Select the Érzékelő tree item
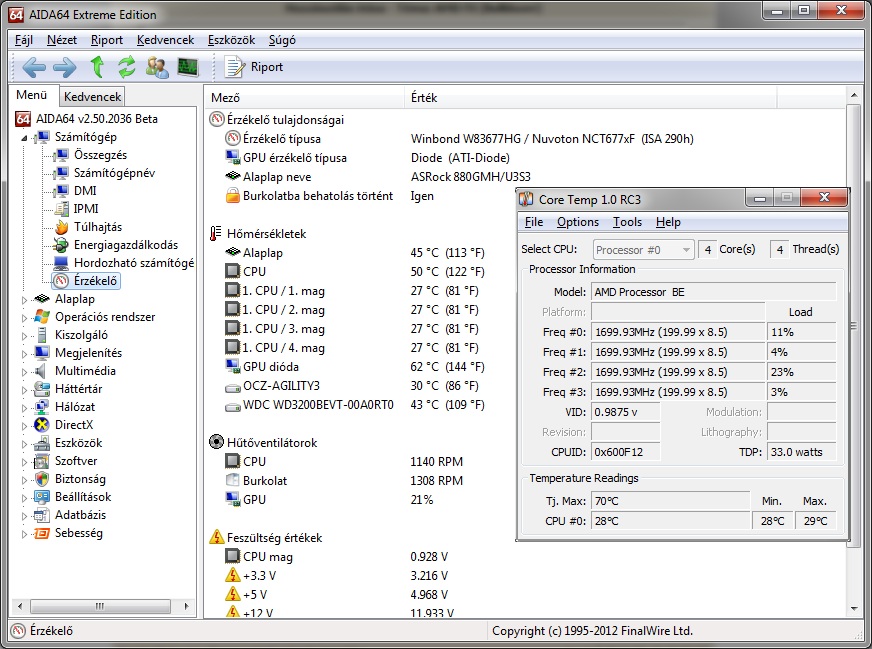The image size is (872, 649). pyautogui.click(x=95, y=281)
